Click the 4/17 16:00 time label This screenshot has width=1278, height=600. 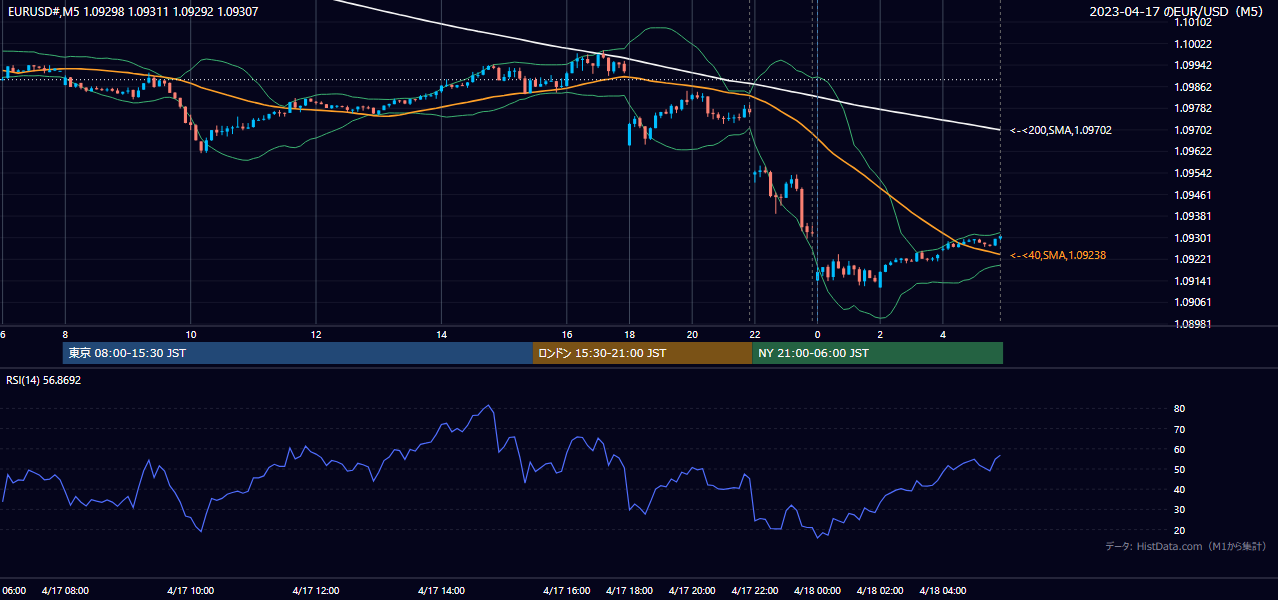(x=567, y=591)
